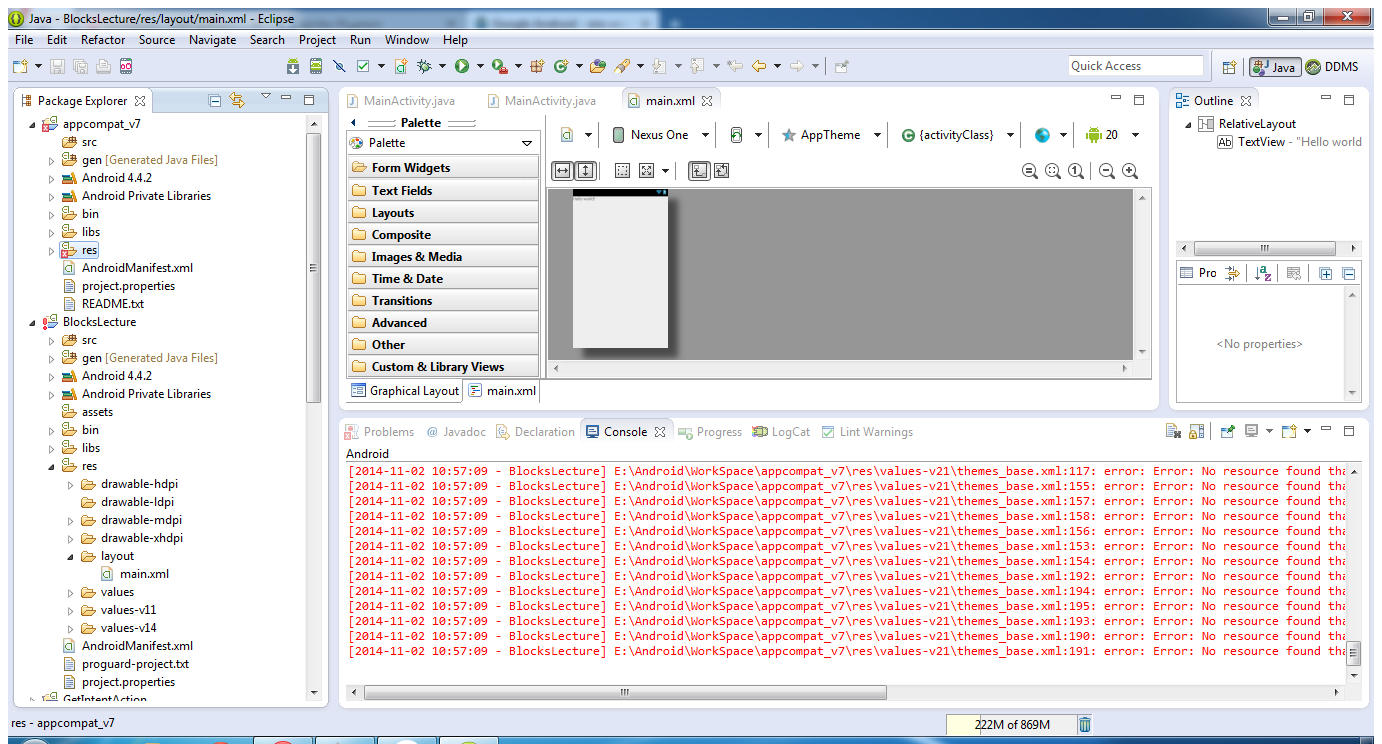1382x744 pixels.
Task: Click Show Advanced Properties icon in Outline panel
Action: click(x=1232, y=273)
